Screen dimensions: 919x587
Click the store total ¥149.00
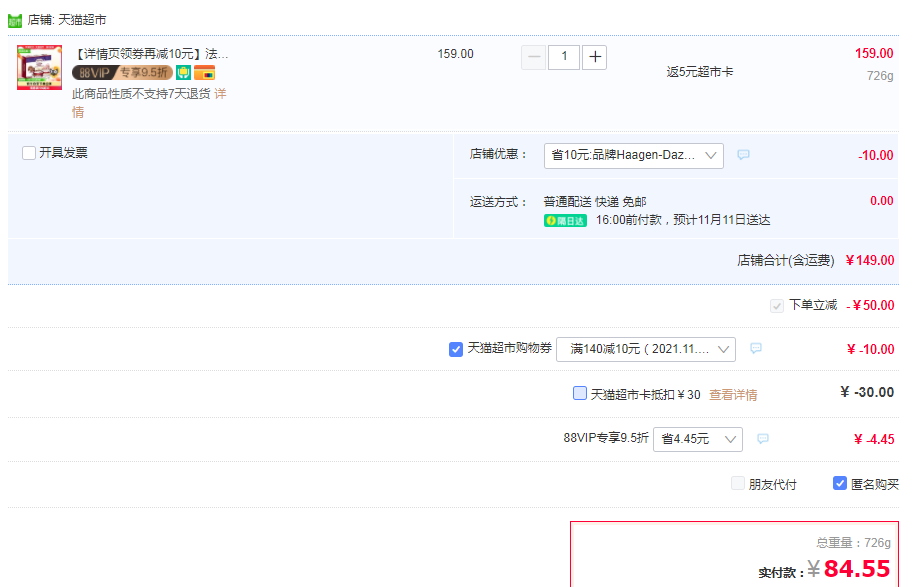tap(870, 261)
